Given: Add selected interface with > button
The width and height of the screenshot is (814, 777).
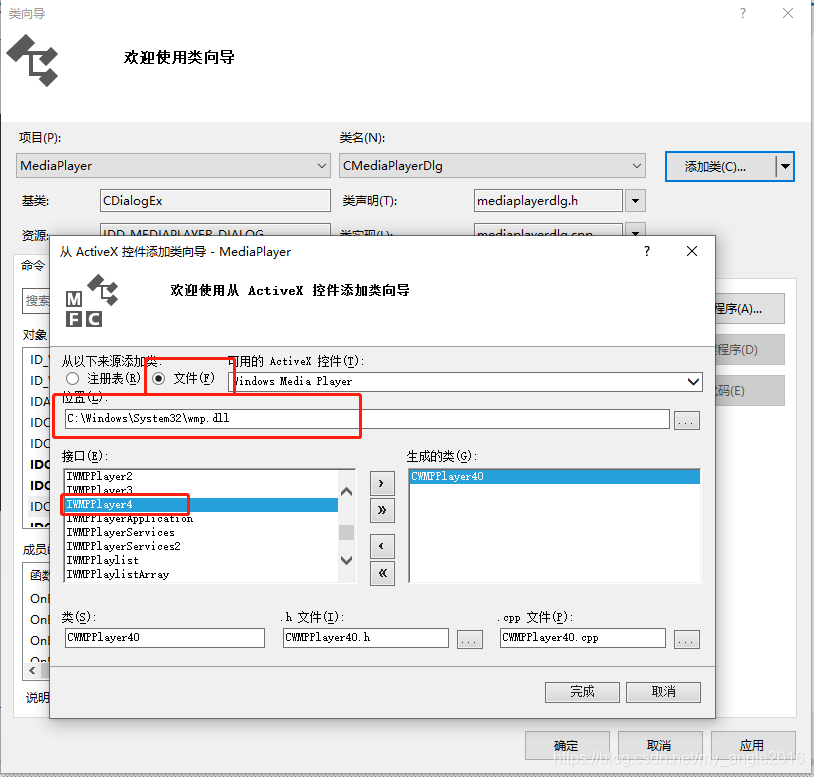Looking at the screenshot, I should (382, 484).
